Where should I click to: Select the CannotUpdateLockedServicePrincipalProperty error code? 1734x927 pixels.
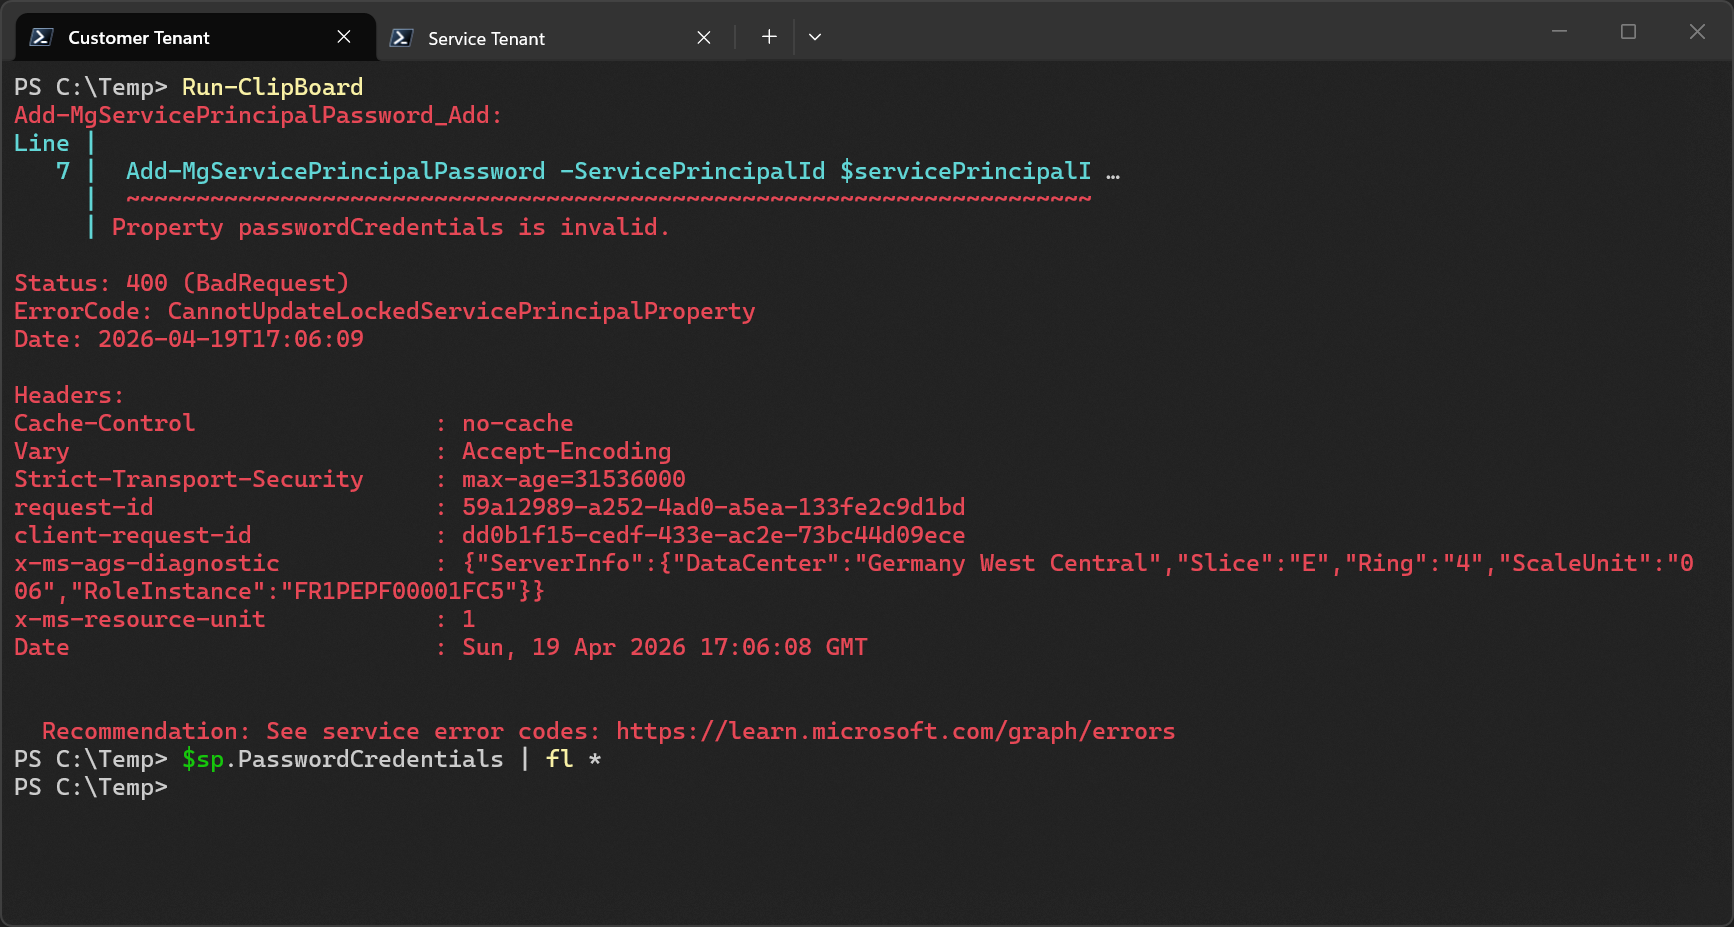coord(460,310)
